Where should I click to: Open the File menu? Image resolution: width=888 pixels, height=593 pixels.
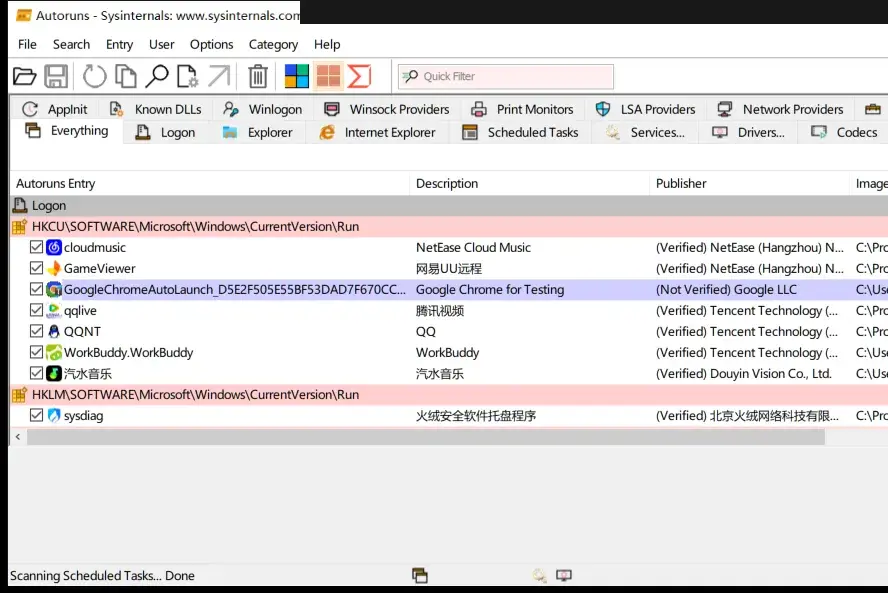(27, 44)
